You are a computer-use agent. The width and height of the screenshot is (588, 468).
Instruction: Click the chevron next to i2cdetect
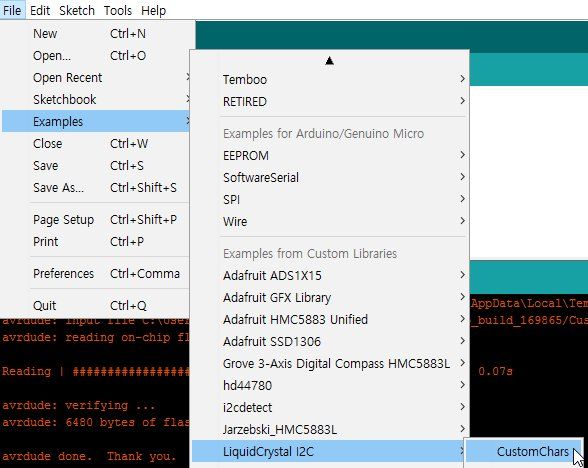[462, 406]
